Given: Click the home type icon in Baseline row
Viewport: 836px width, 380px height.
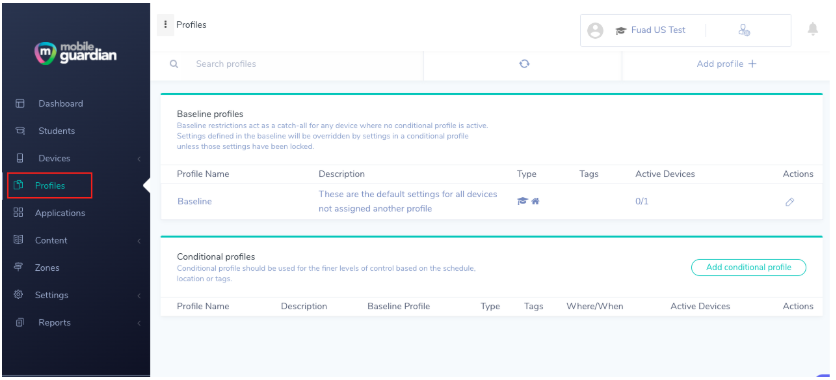Looking at the screenshot, I should coord(535,201).
